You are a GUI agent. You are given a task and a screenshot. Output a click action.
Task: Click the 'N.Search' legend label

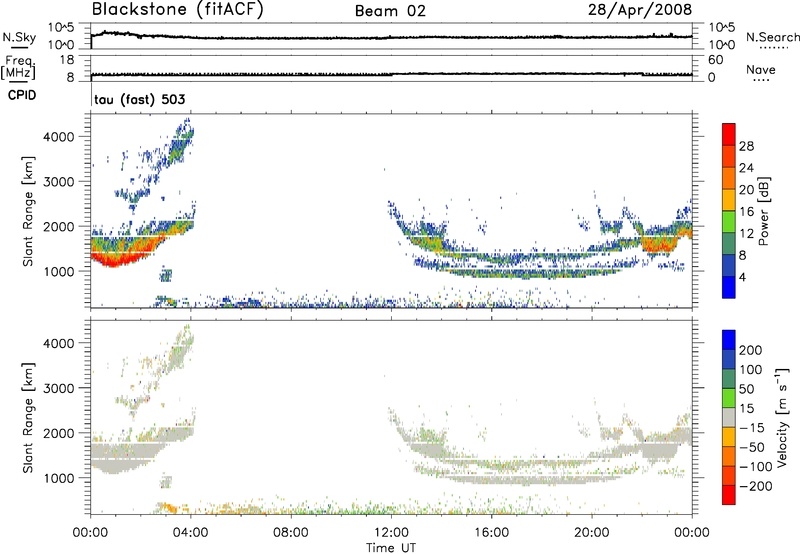(x=772, y=37)
